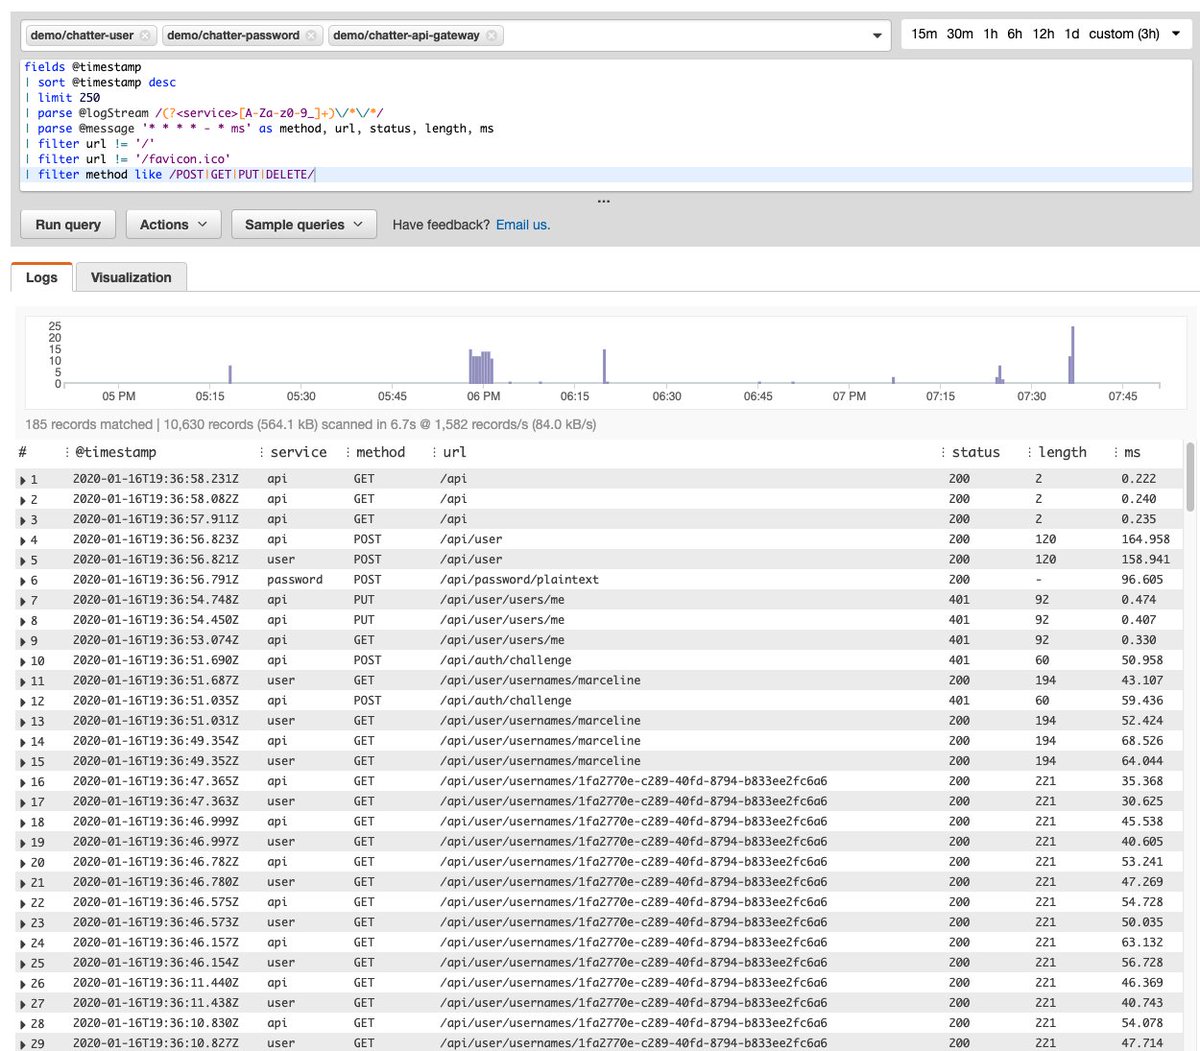
Task: Click the method column header
Action: (380, 452)
